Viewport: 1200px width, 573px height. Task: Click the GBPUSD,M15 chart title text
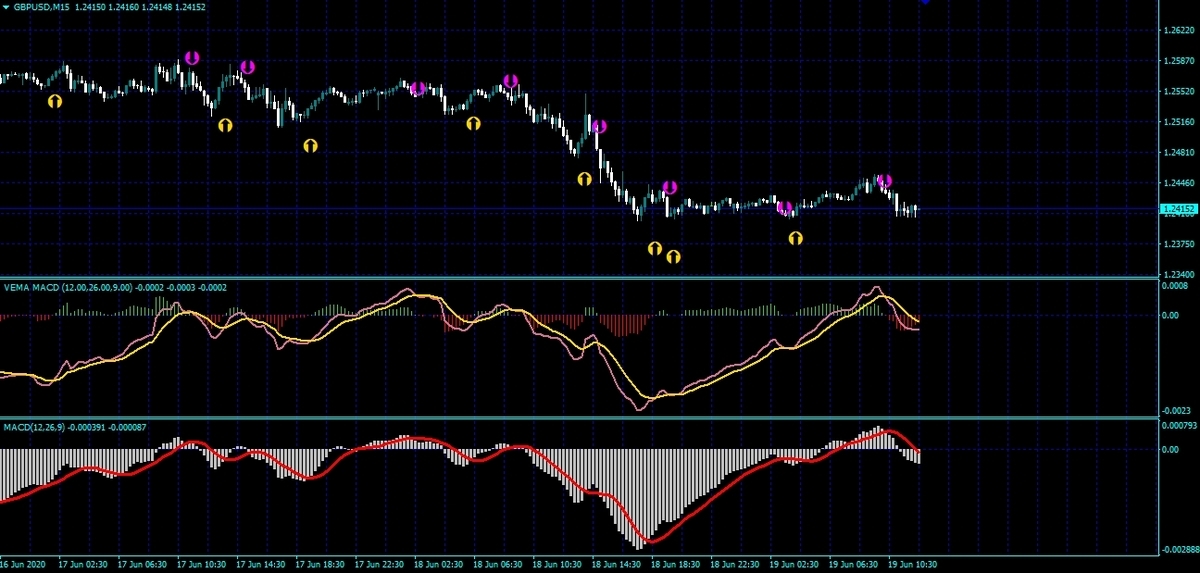coord(43,6)
